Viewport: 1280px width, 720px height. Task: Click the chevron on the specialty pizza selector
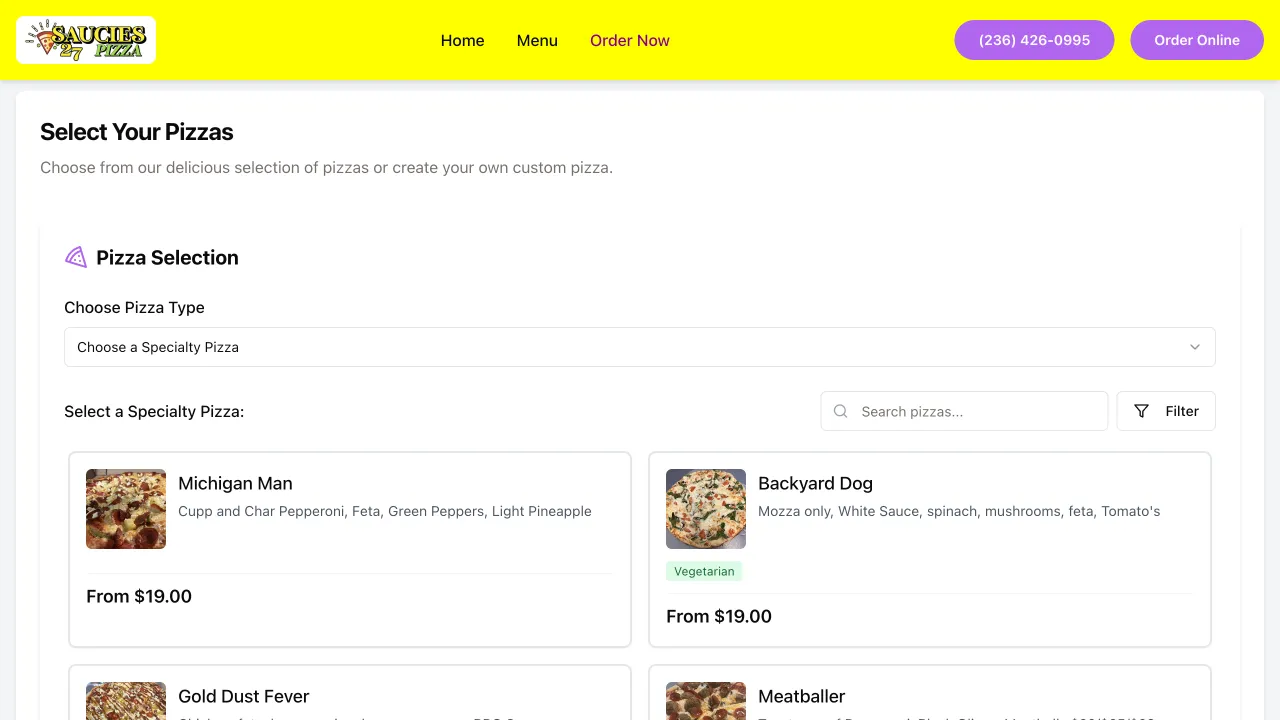(1195, 347)
